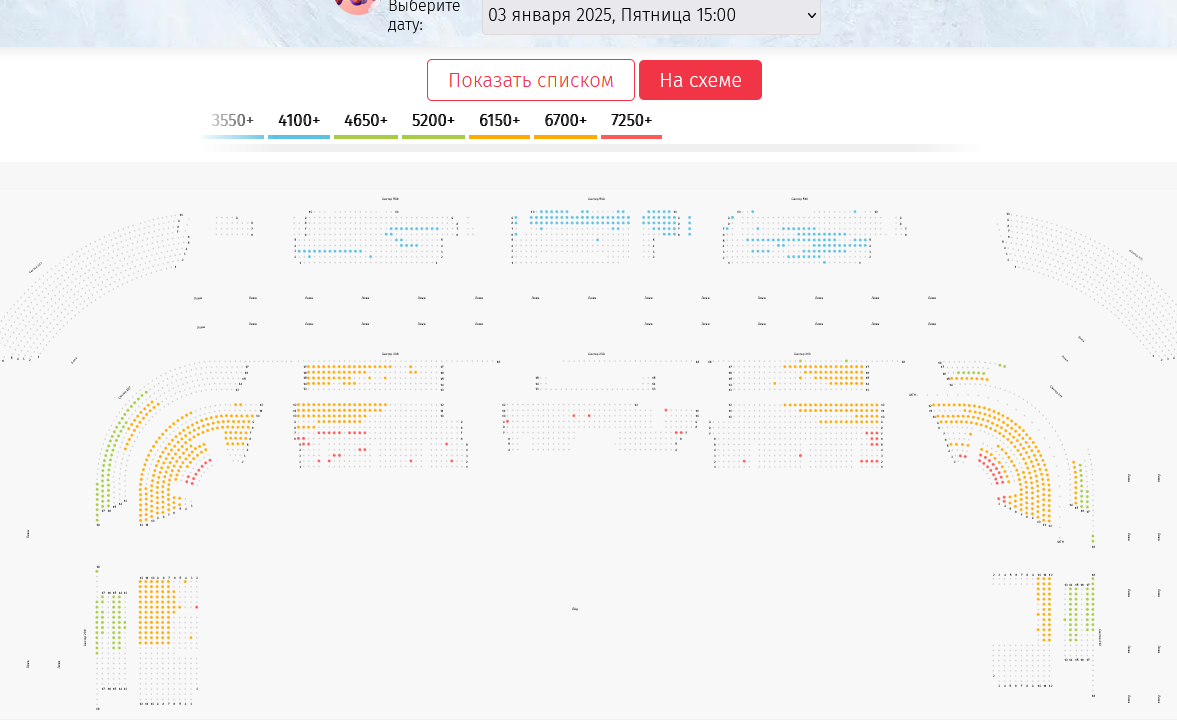This screenshot has height=720, width=1177.
Task: Filter seats by 6150+ price
Action: 499,121
